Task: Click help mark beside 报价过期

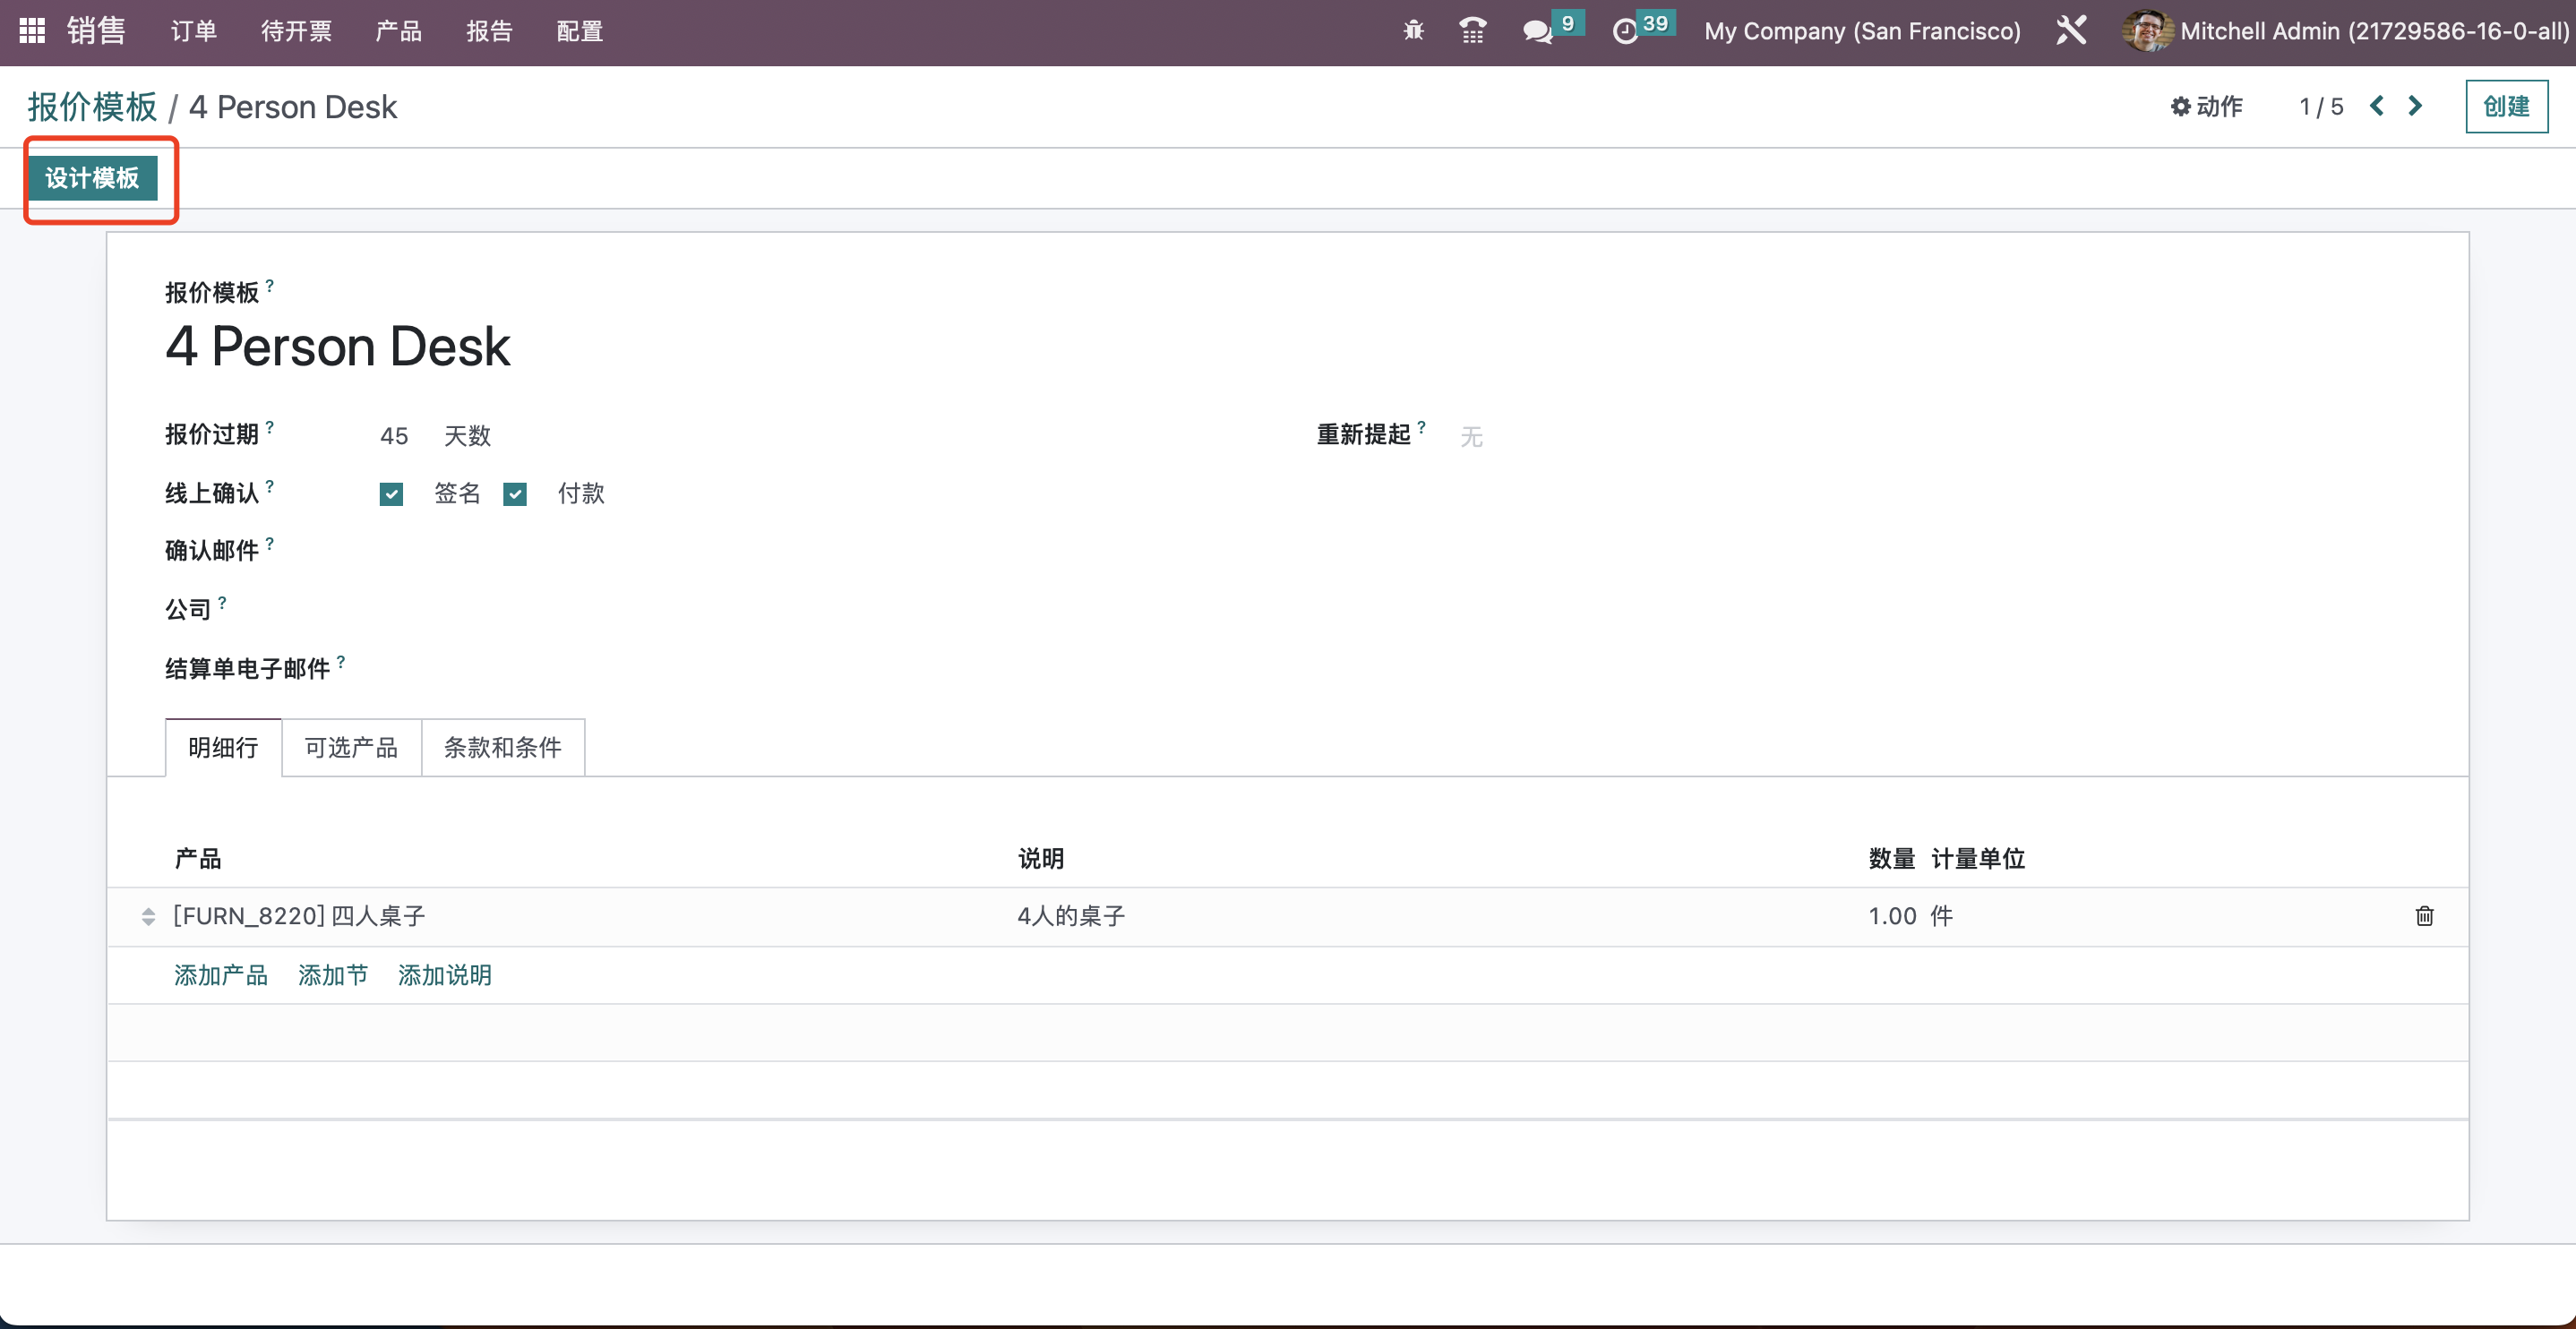Action: [x=270, y=427]
